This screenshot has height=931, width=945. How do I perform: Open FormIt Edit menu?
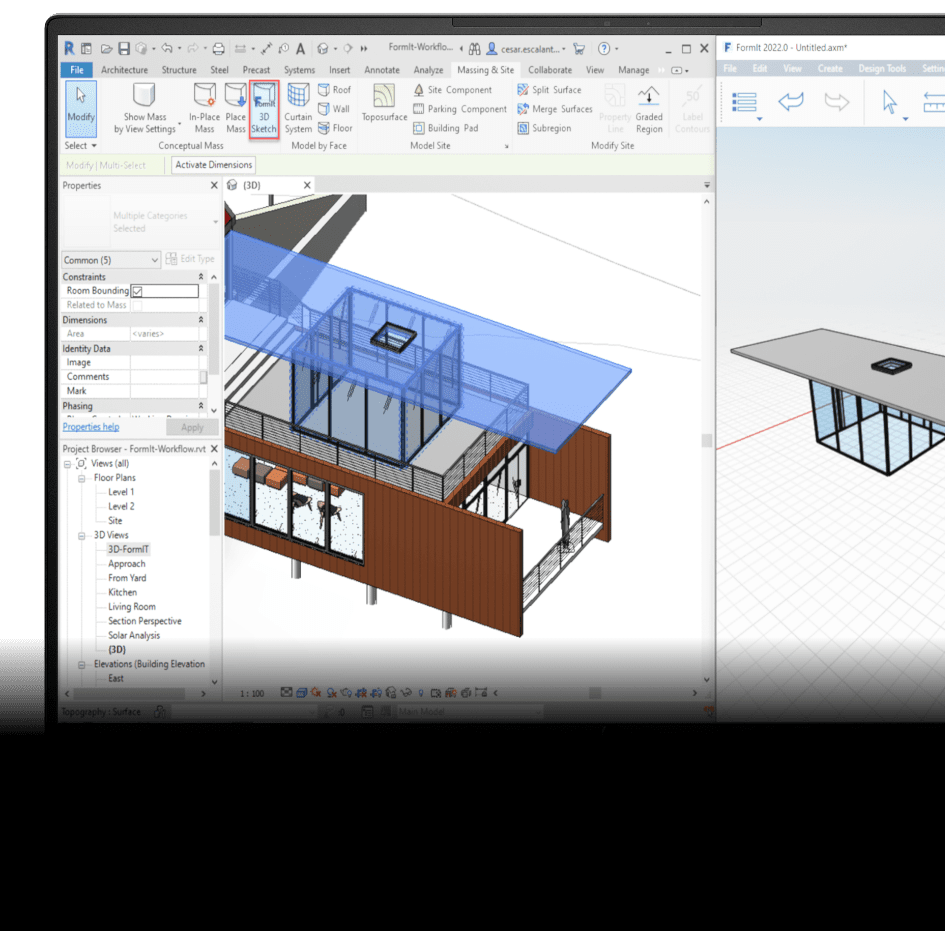[759, 69]
